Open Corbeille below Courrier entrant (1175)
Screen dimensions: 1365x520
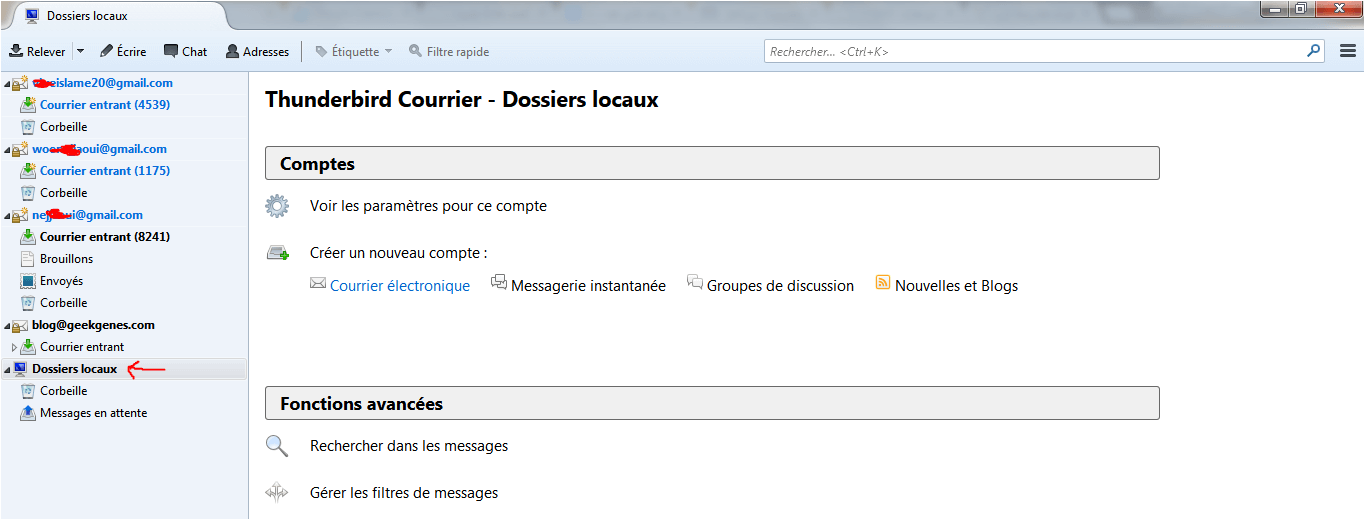coord(63,193)
